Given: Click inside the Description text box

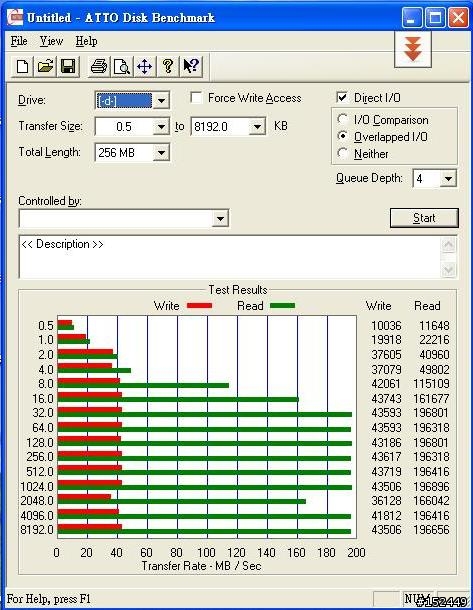Looking at the screenshot, I should (x=229, y=257).
